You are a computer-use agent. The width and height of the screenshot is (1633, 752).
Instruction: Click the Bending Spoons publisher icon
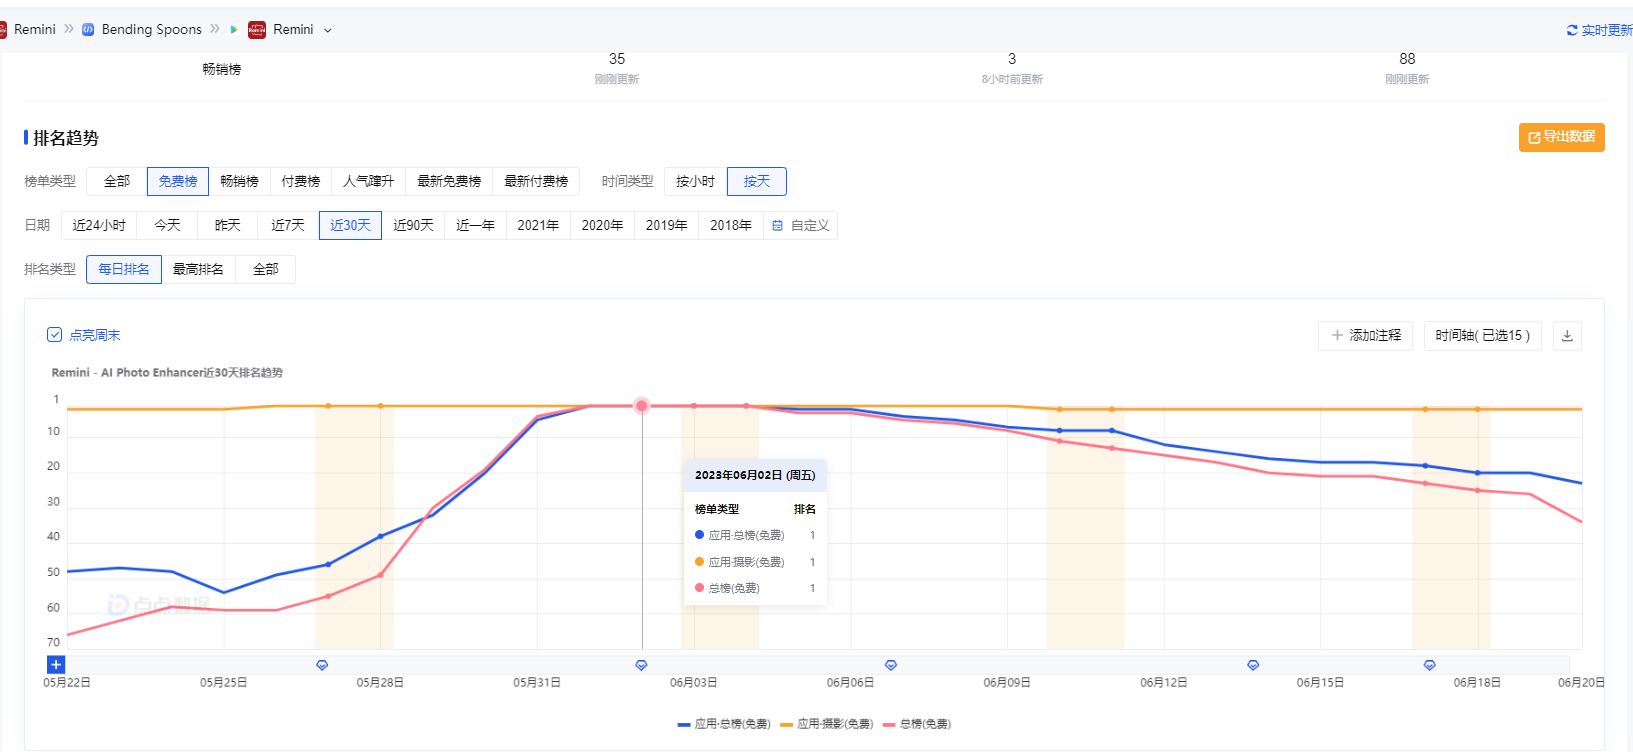pyautogui.click(x=88, y=30)
